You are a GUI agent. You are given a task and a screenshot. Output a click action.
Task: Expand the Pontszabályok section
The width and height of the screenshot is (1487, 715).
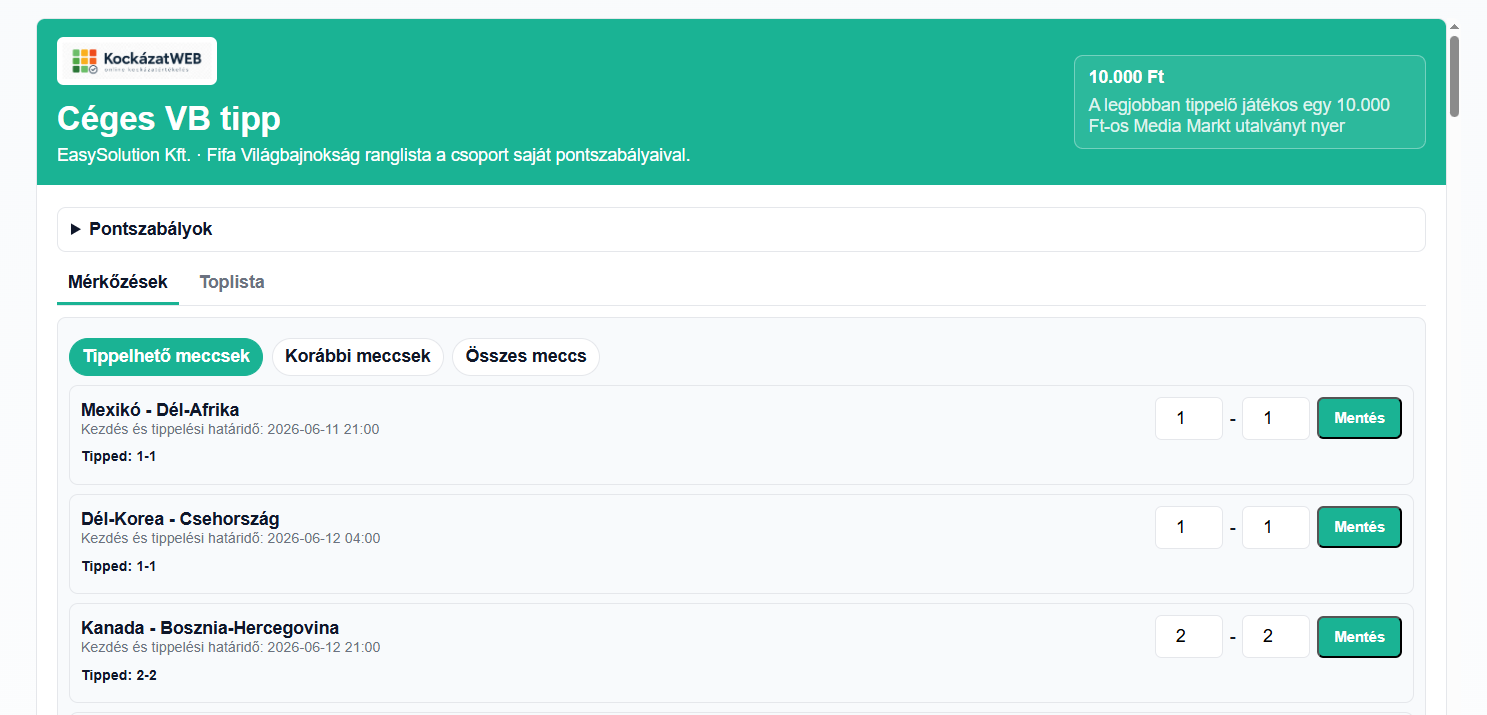click(x=741, y=229)
